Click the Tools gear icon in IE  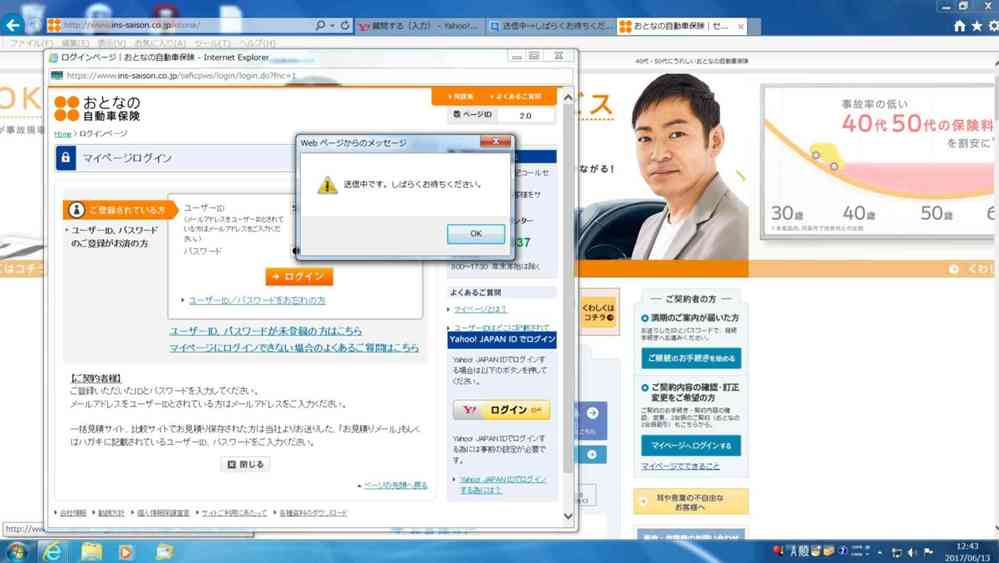coord(993,26)
